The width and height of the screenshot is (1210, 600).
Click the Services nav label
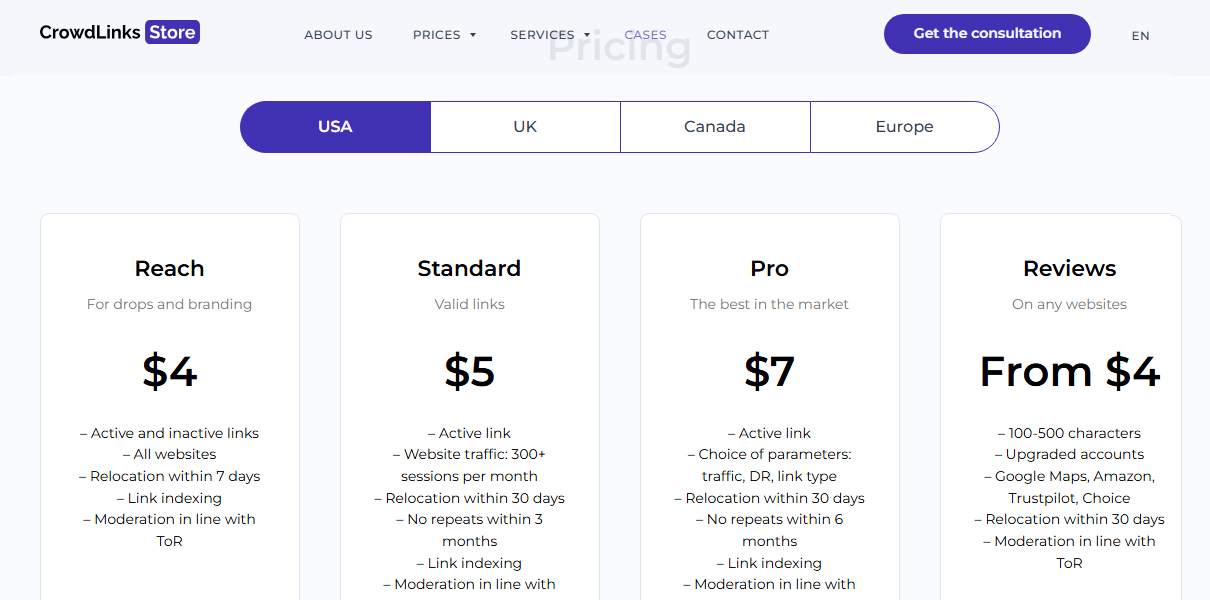pos(541,34)
